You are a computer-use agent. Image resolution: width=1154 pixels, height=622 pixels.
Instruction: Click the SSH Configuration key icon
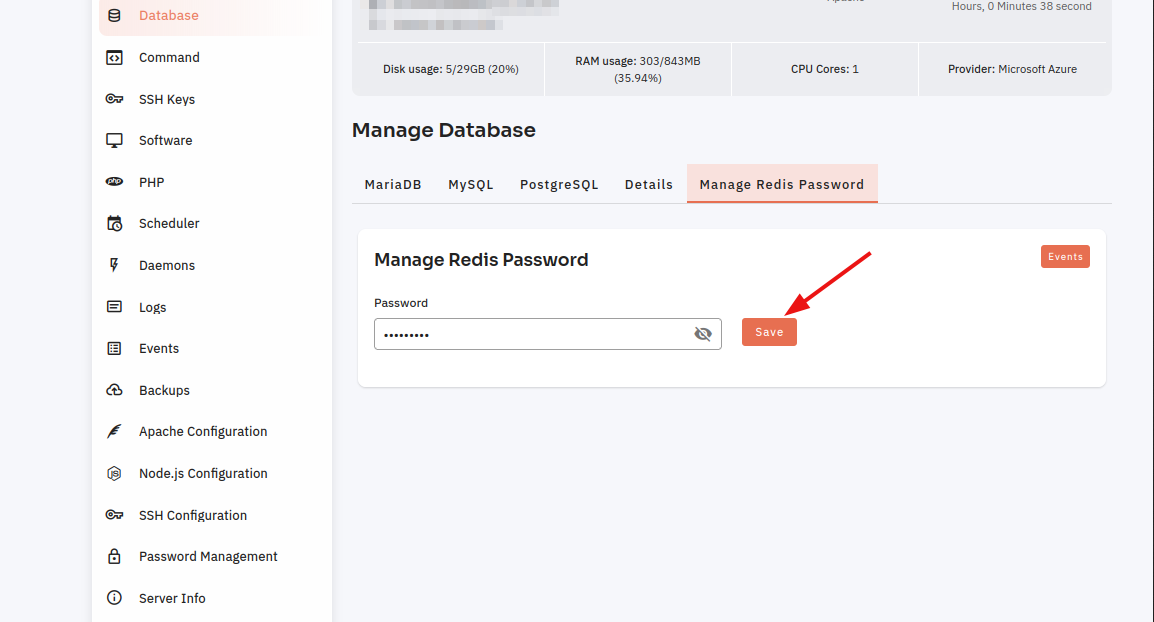114,515
